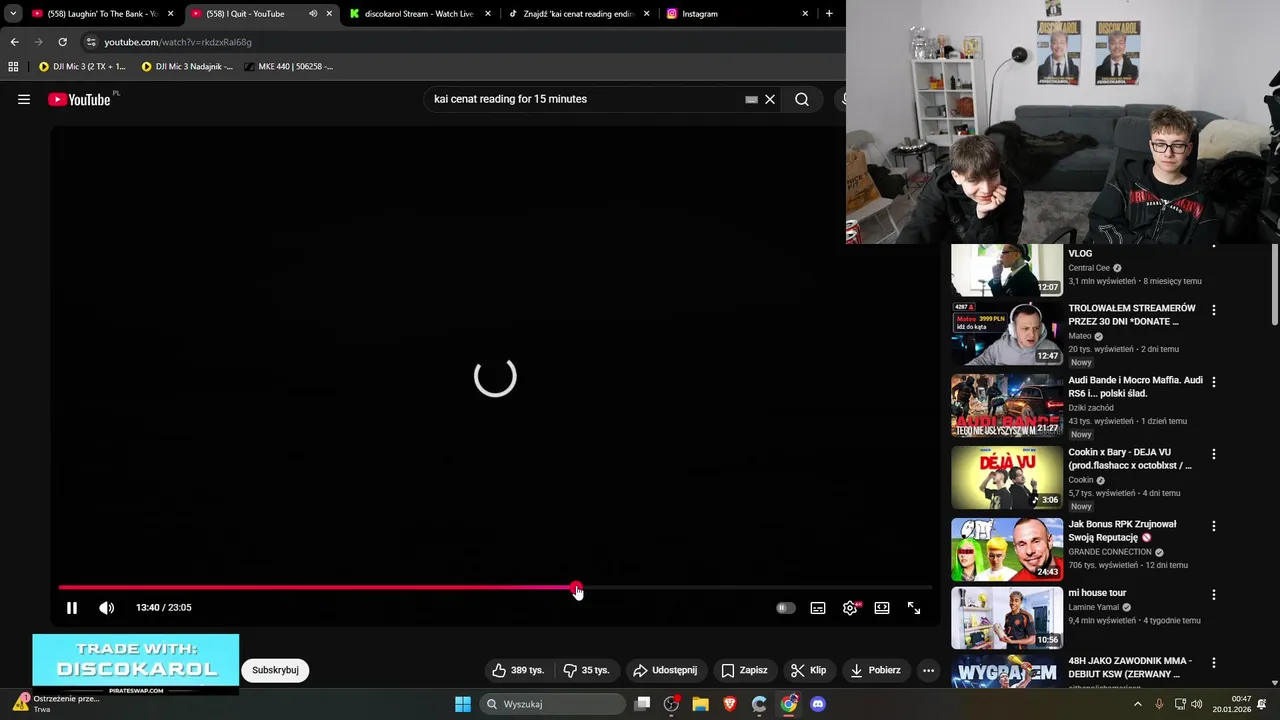Reload the page with refresh icon
This screenshot has height=720, width=1280.
coord(62,42)
